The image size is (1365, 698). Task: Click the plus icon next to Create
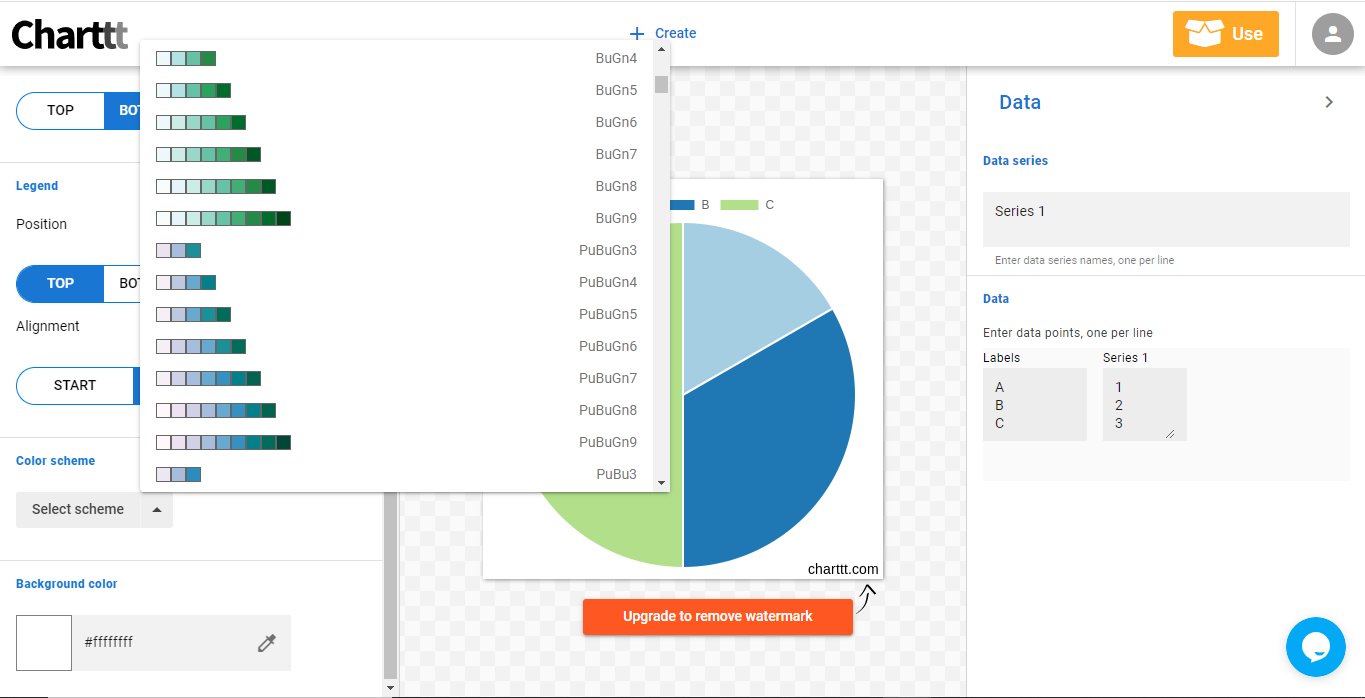(637, 34)
